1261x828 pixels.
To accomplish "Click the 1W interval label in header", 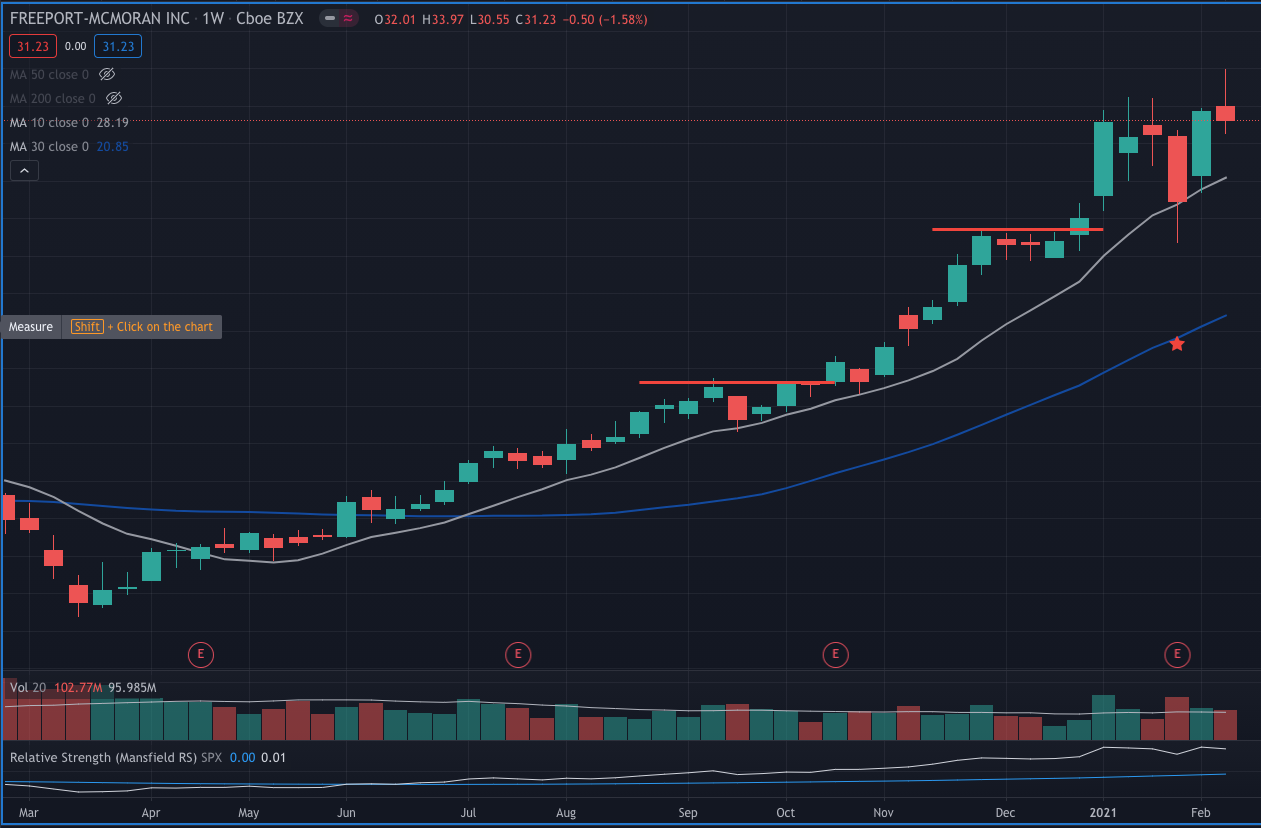I will [215, 19].
